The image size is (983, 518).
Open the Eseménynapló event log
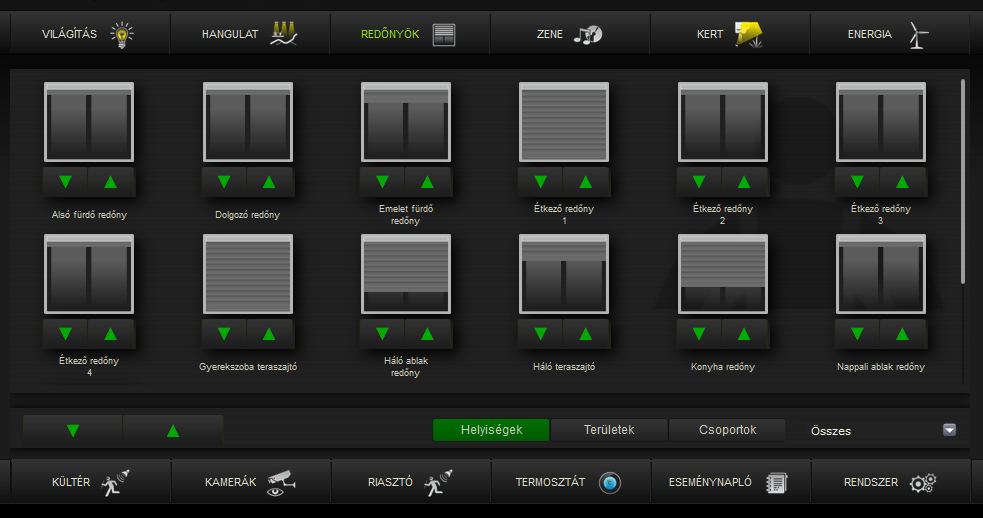[730, 482]
